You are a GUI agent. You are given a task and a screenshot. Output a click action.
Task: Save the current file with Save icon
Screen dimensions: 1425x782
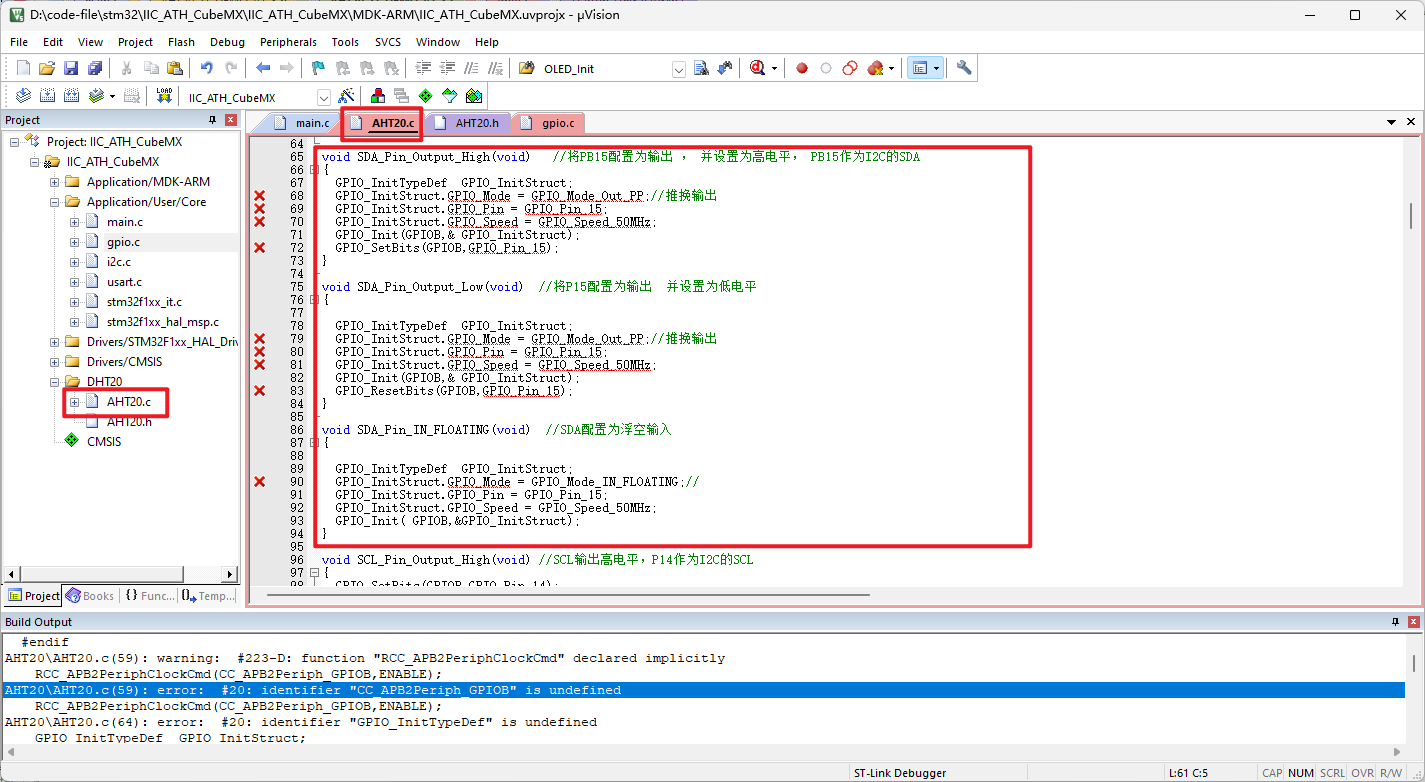pyautogui.click(x=71, y=68)
